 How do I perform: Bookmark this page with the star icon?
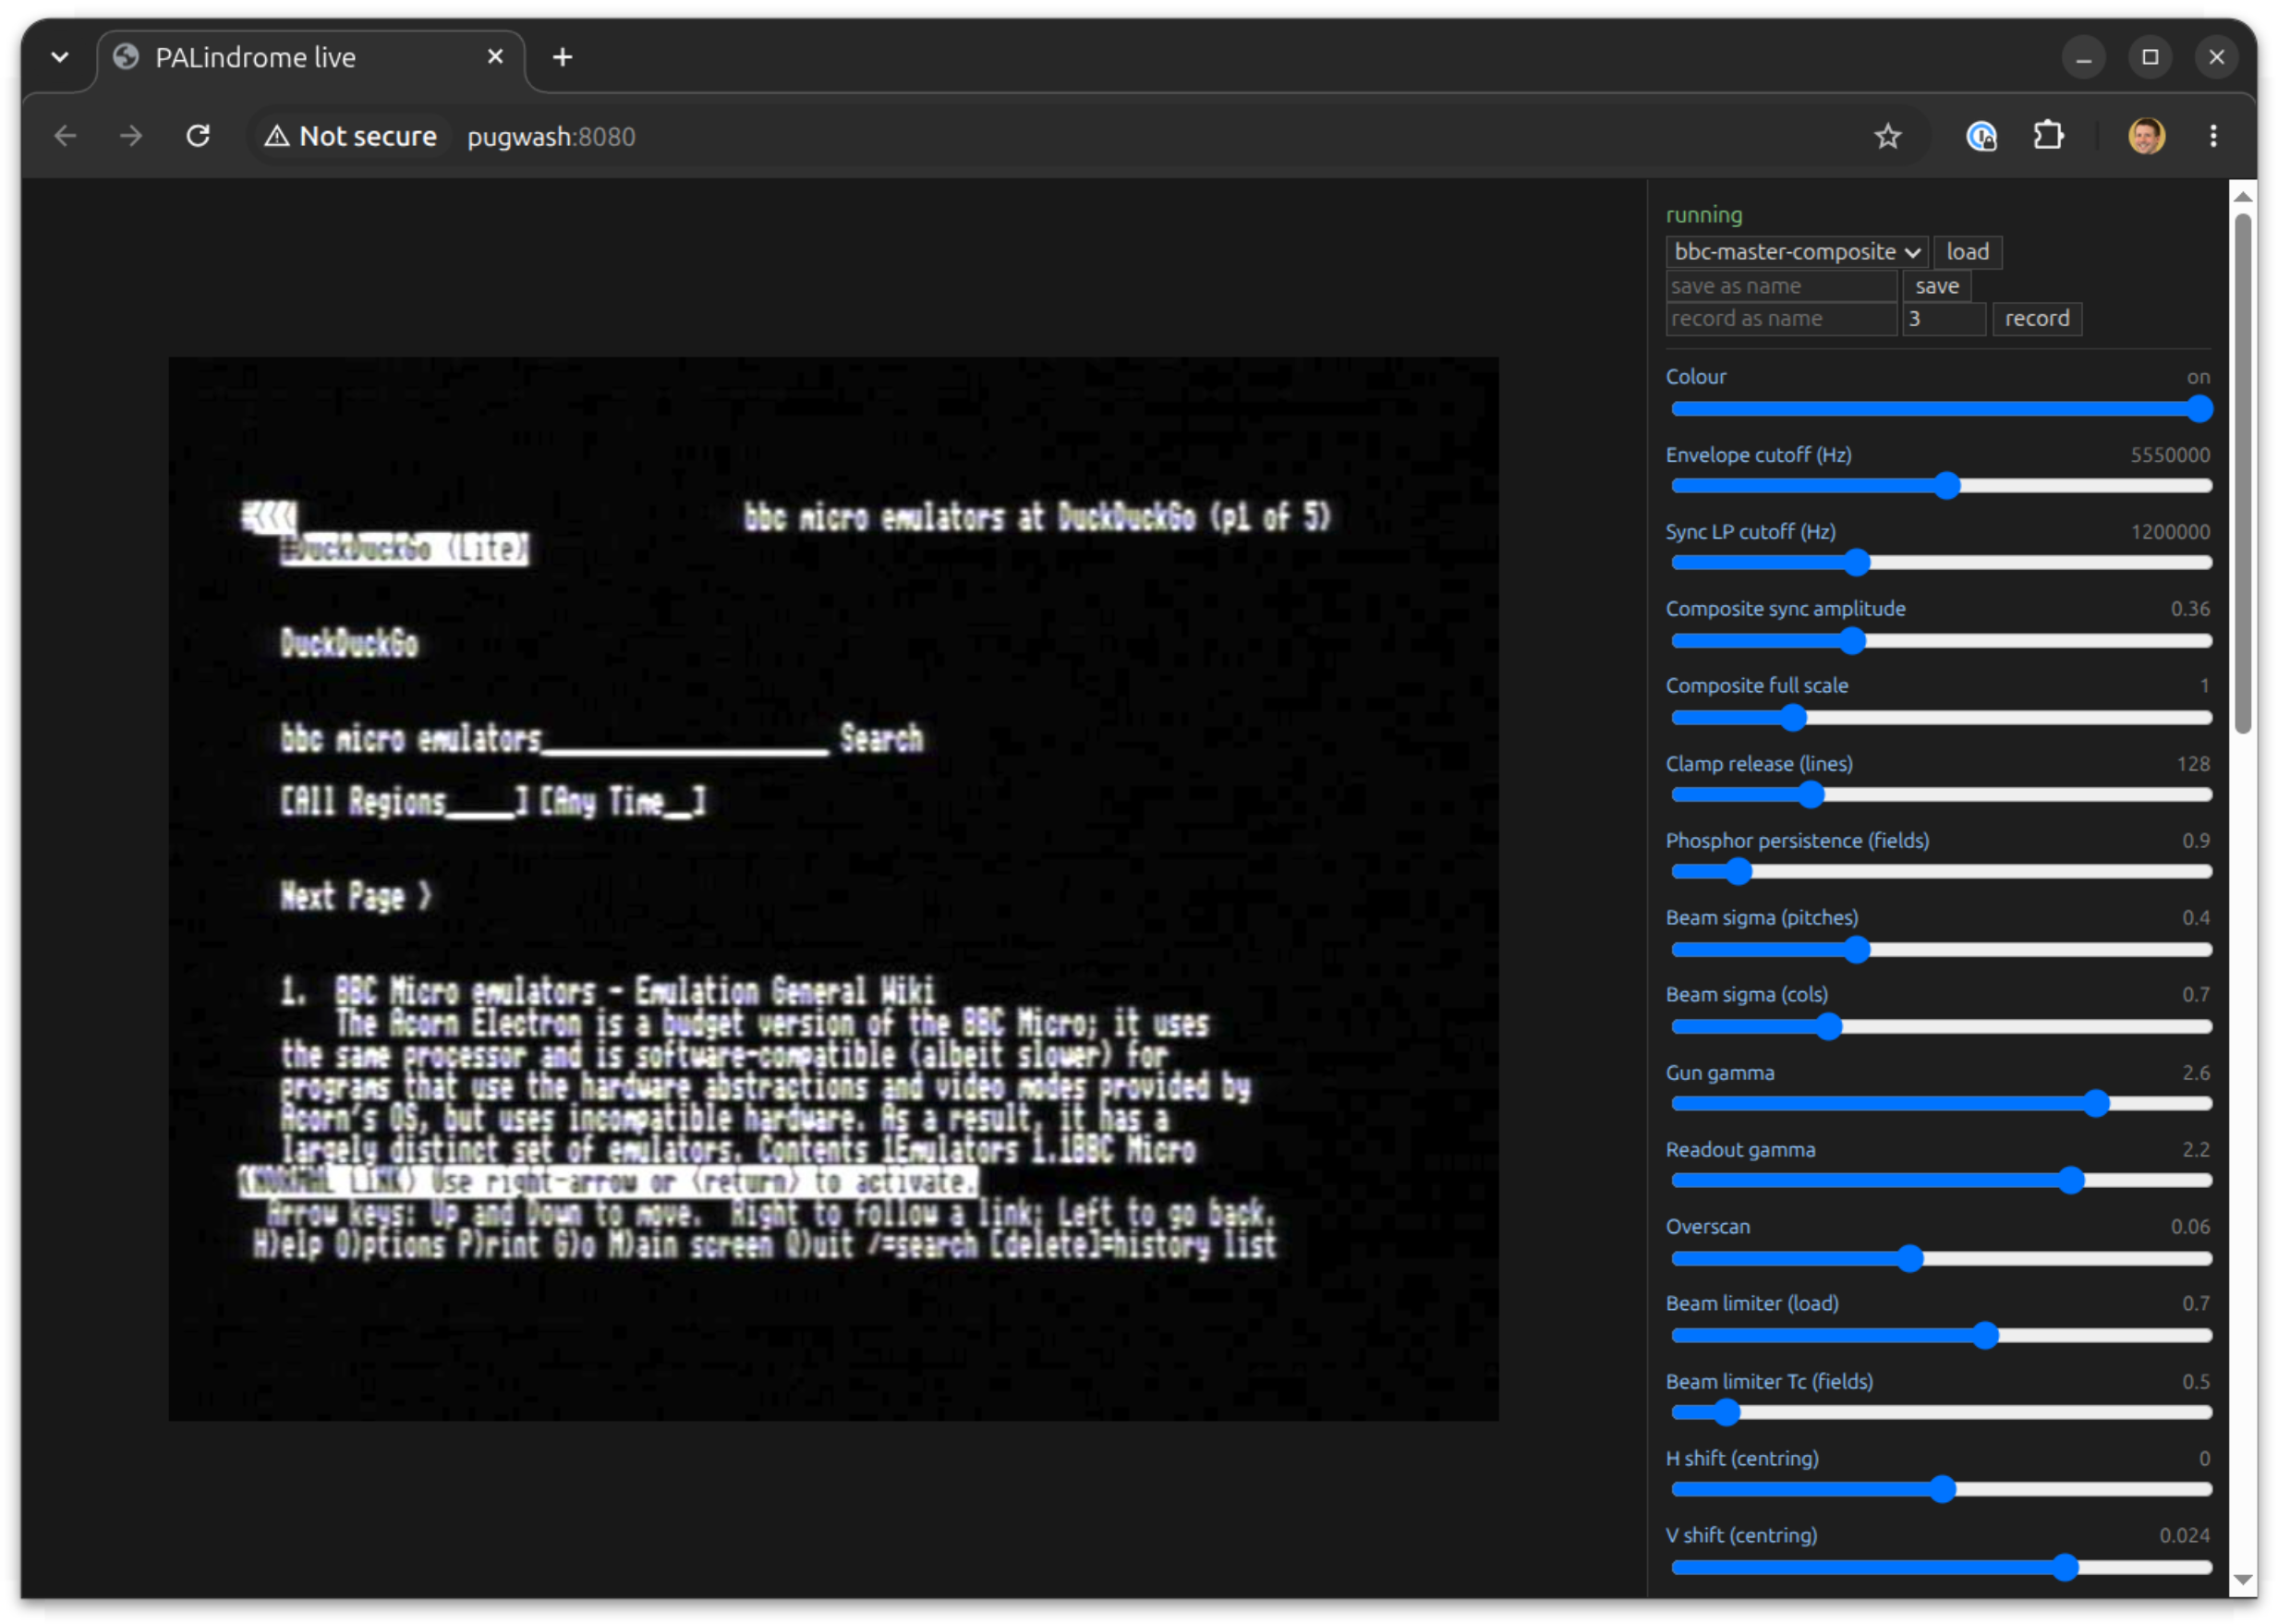[1887, 136]
